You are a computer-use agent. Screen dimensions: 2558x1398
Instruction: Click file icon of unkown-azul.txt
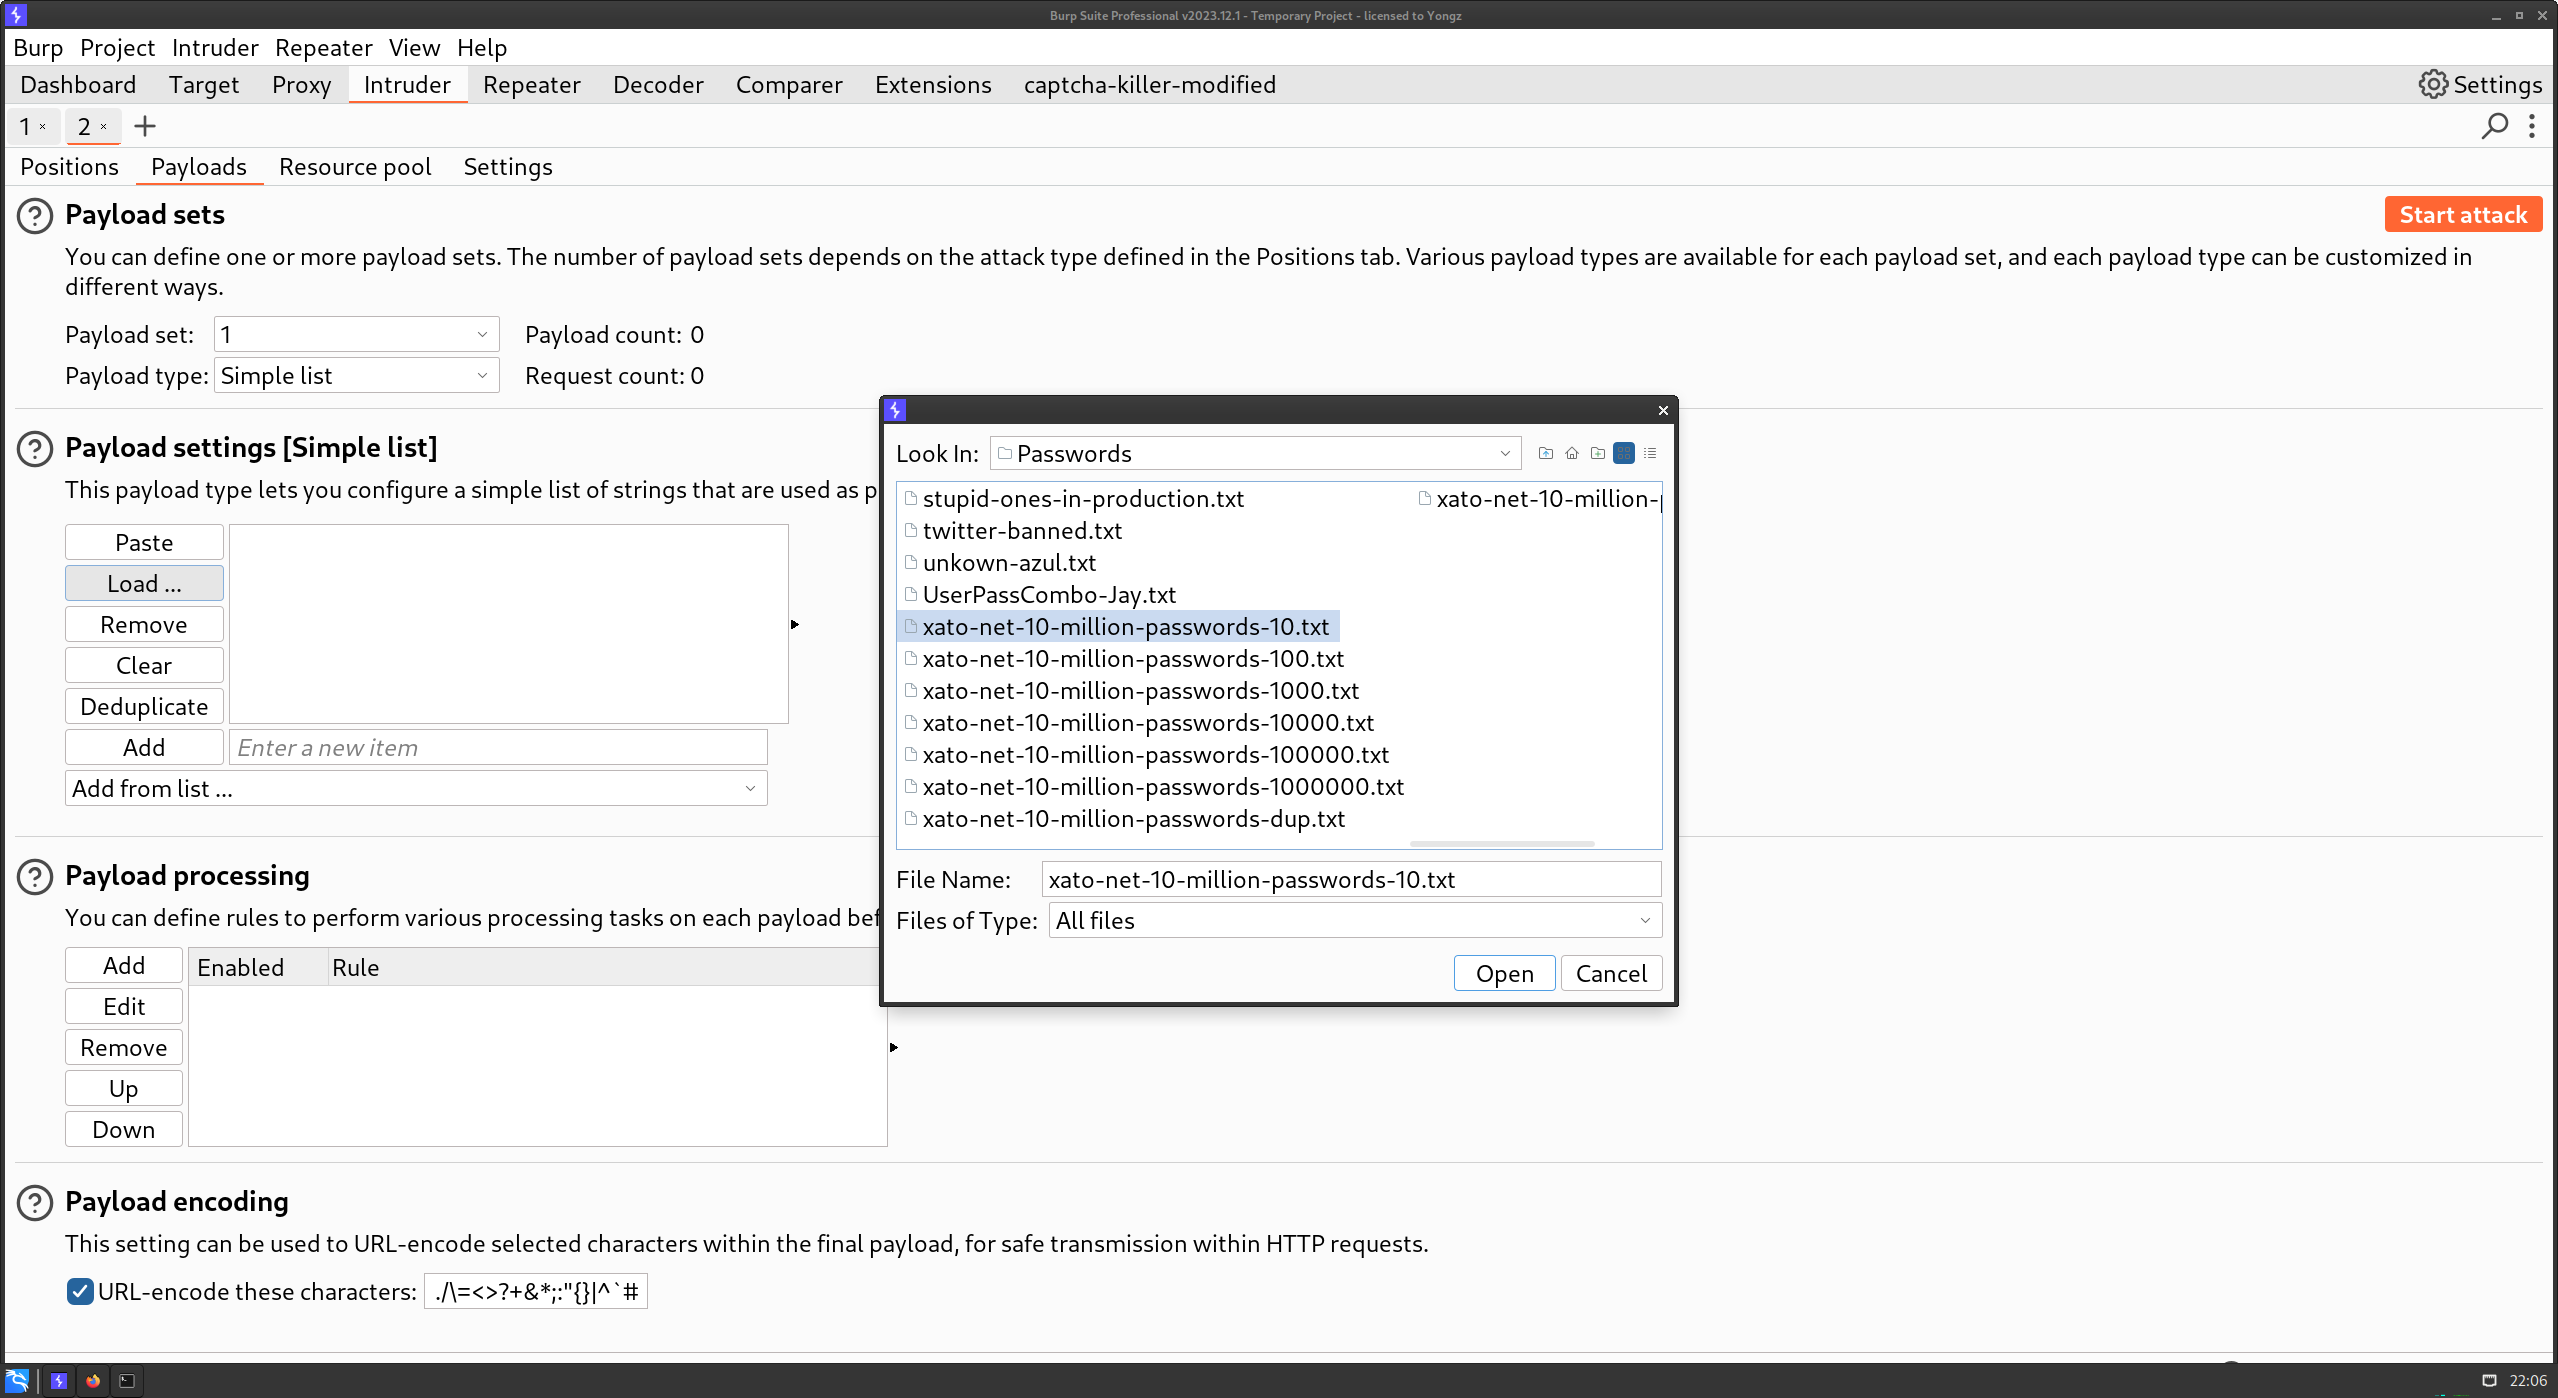(911, 562)
